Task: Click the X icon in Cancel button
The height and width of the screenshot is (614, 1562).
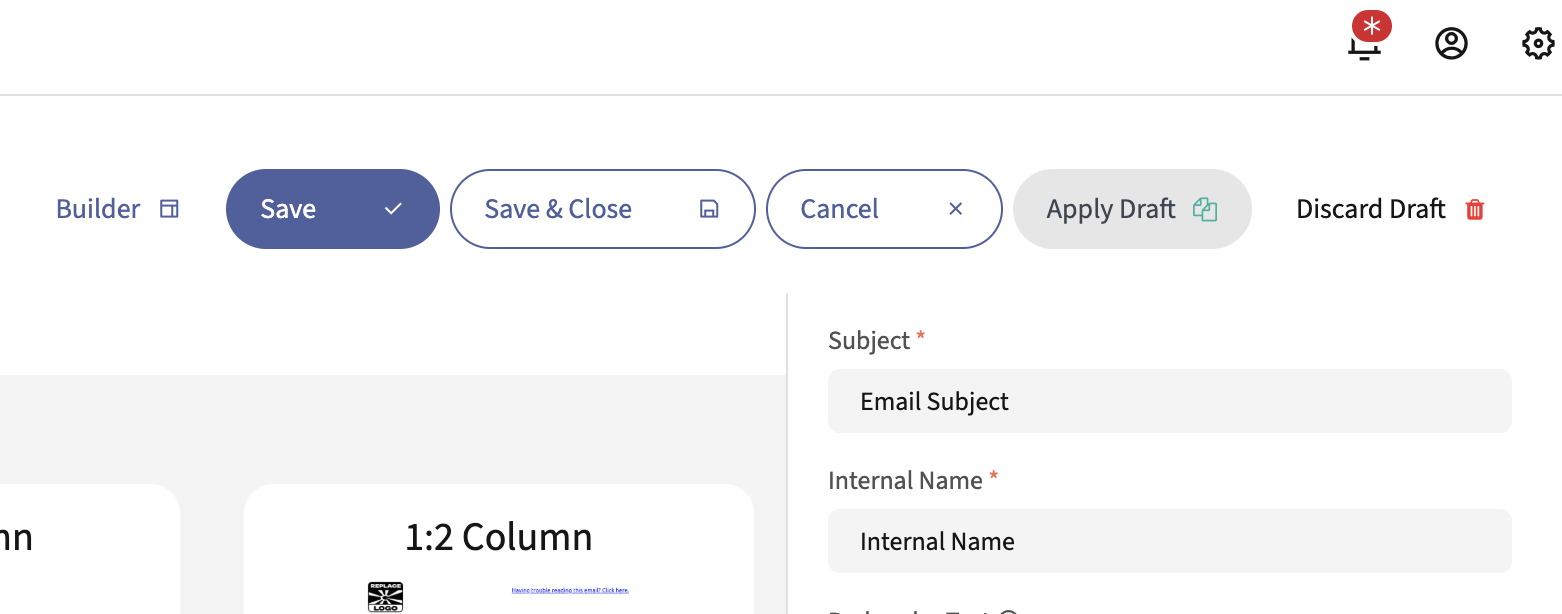Action: (955, 209)
